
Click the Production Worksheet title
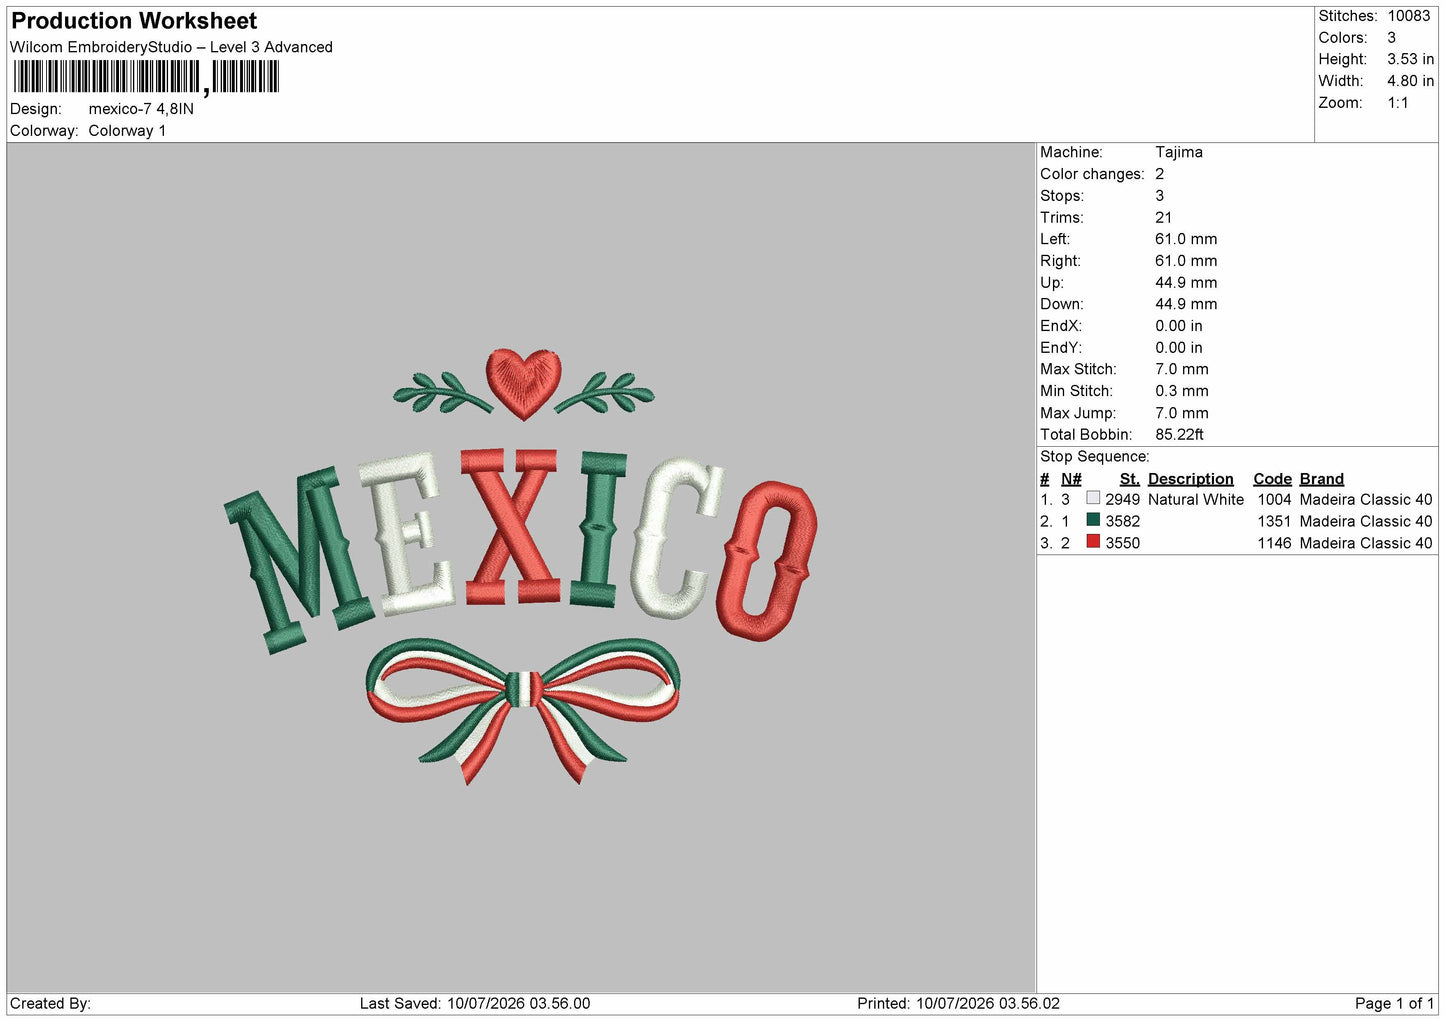(x=134, y=21)
